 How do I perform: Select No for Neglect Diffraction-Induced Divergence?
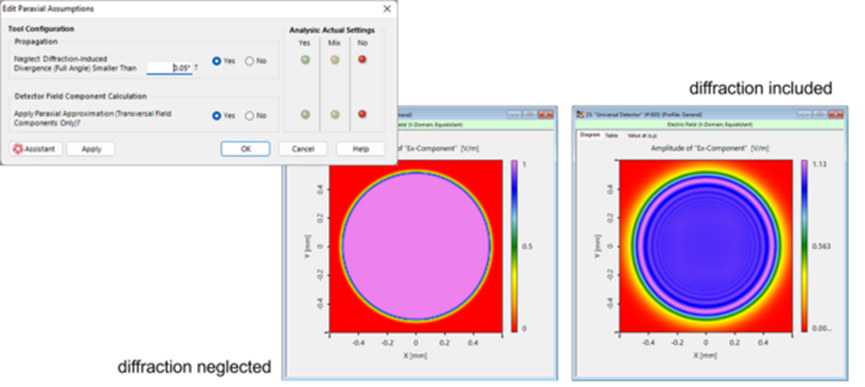(x=249, y=61)
